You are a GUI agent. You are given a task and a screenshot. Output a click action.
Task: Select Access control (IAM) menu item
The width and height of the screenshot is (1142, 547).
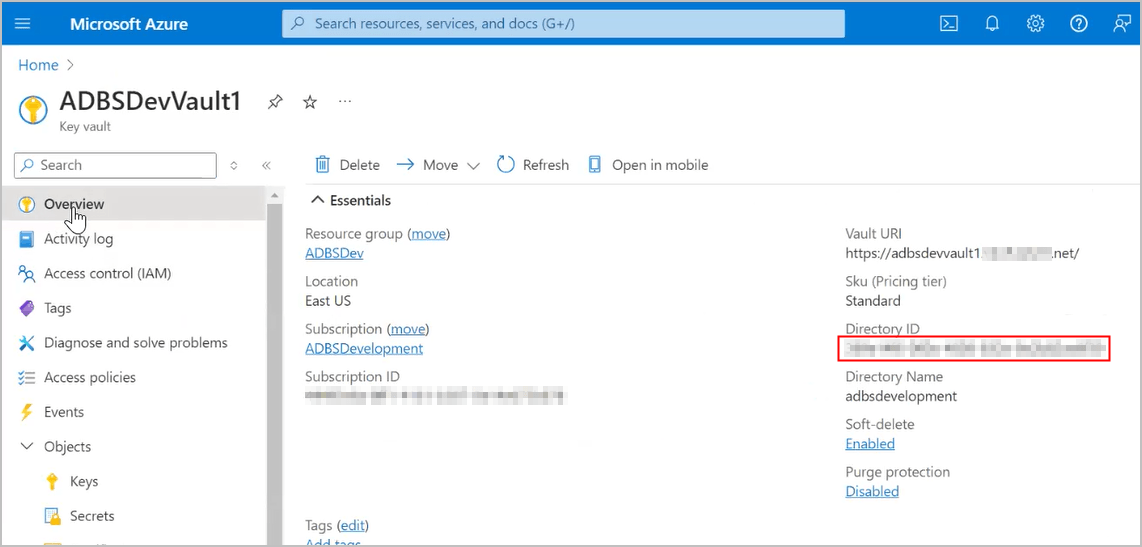107,273
